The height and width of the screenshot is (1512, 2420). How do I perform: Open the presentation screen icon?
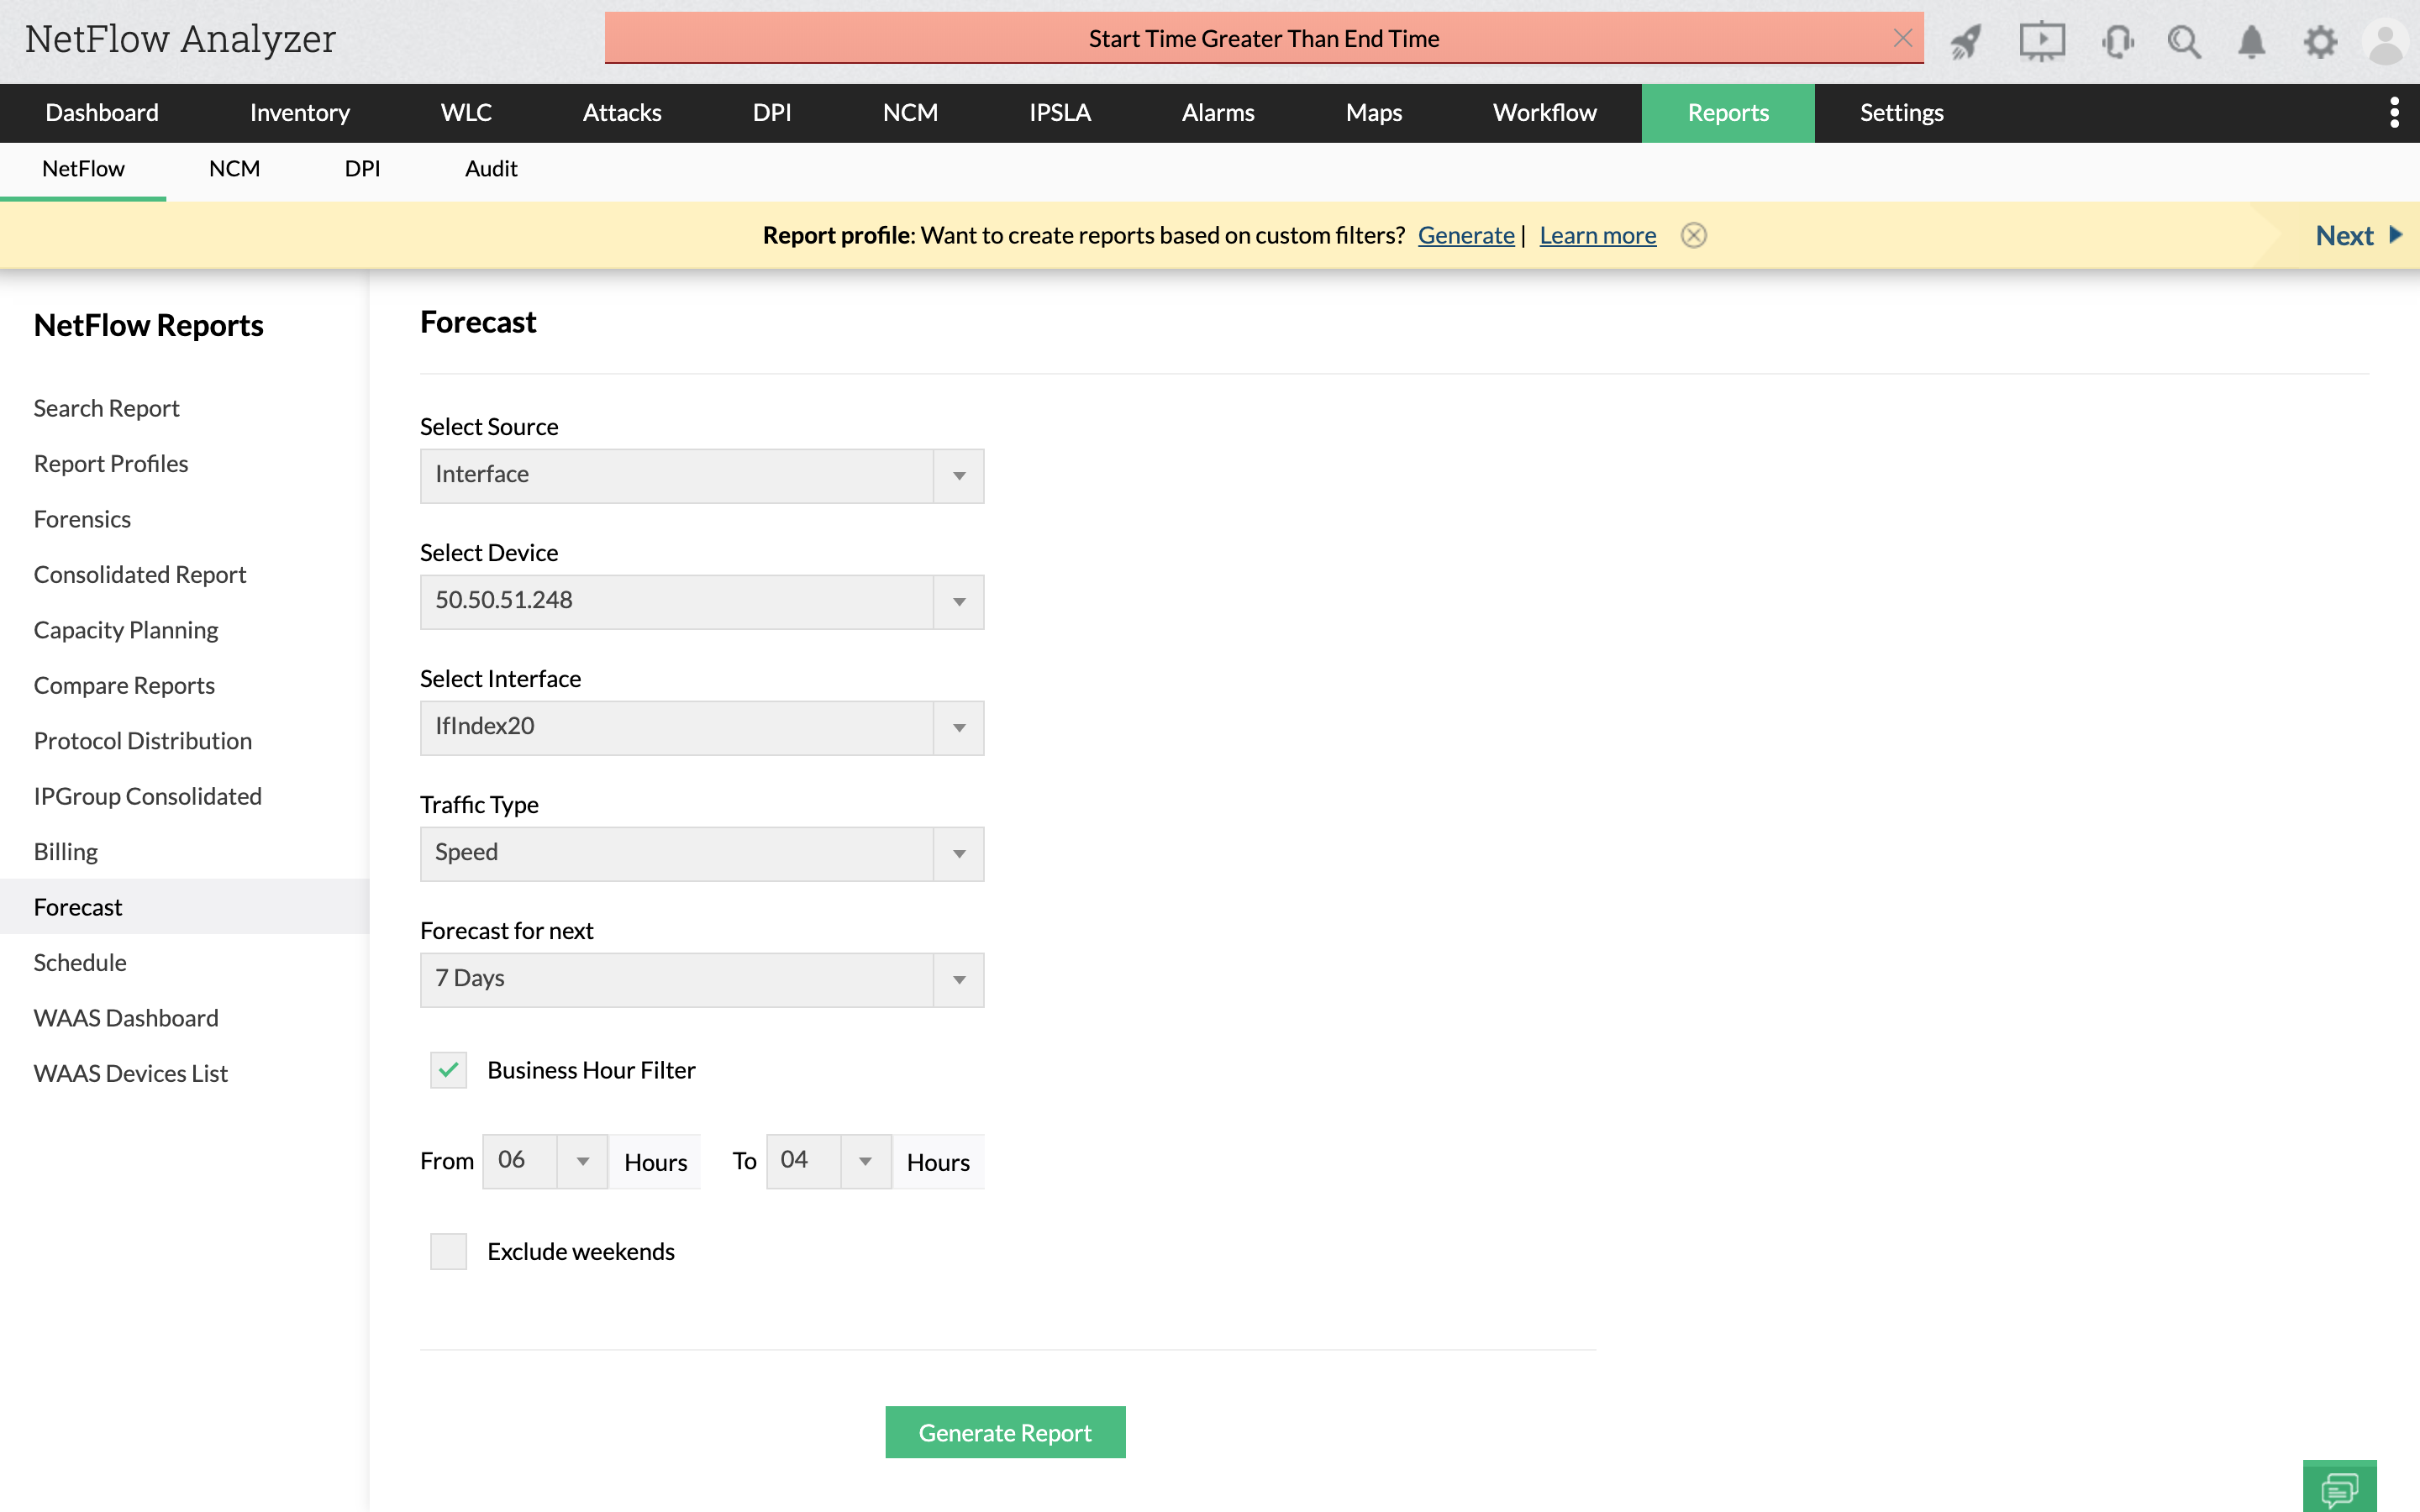(2041, 41)
